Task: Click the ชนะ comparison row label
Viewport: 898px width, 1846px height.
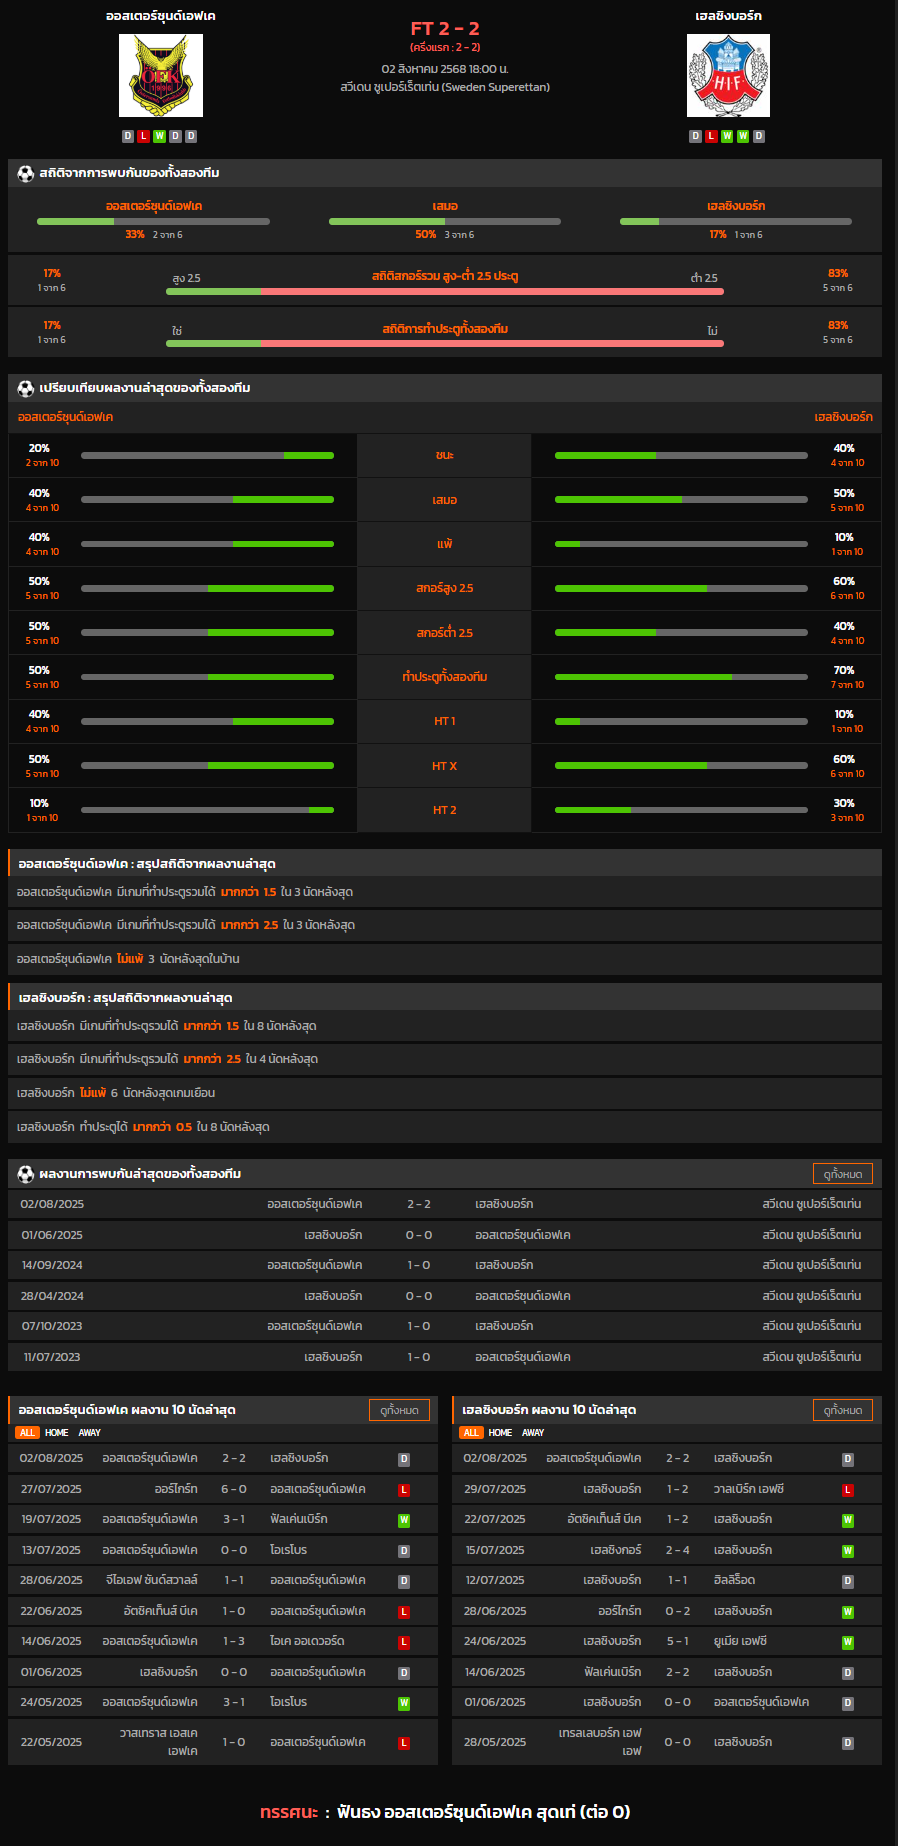Action: [445, 455]
